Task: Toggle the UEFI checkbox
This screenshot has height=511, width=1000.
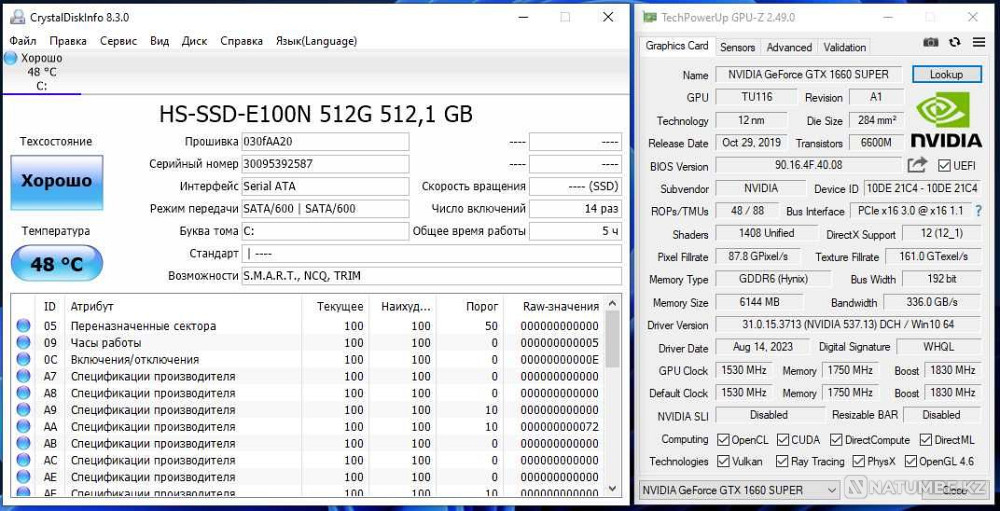Action: point(944,166)
